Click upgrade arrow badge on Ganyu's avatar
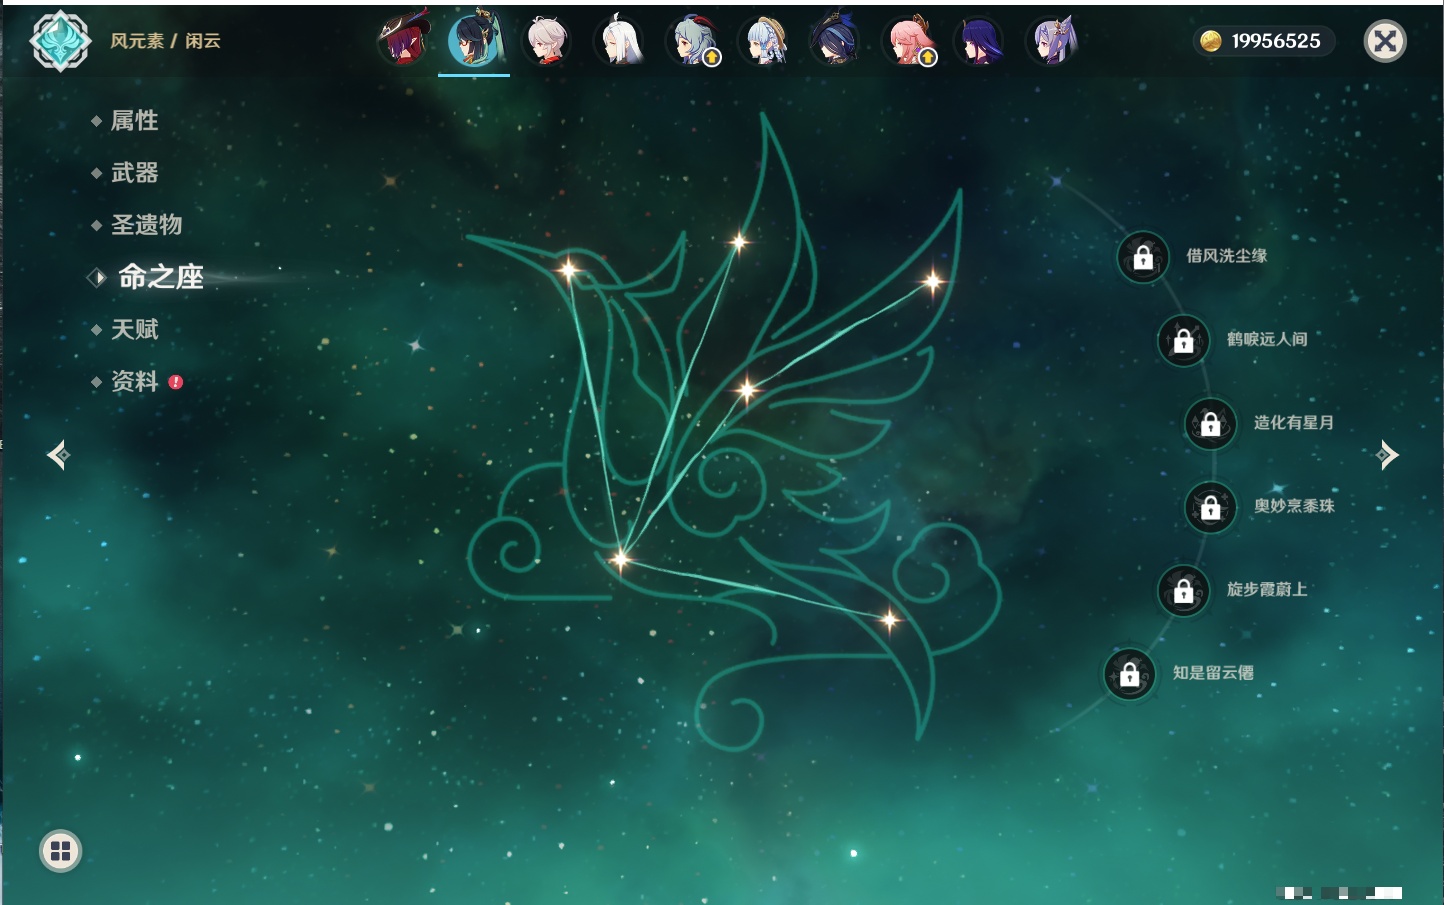 [711, 58]
